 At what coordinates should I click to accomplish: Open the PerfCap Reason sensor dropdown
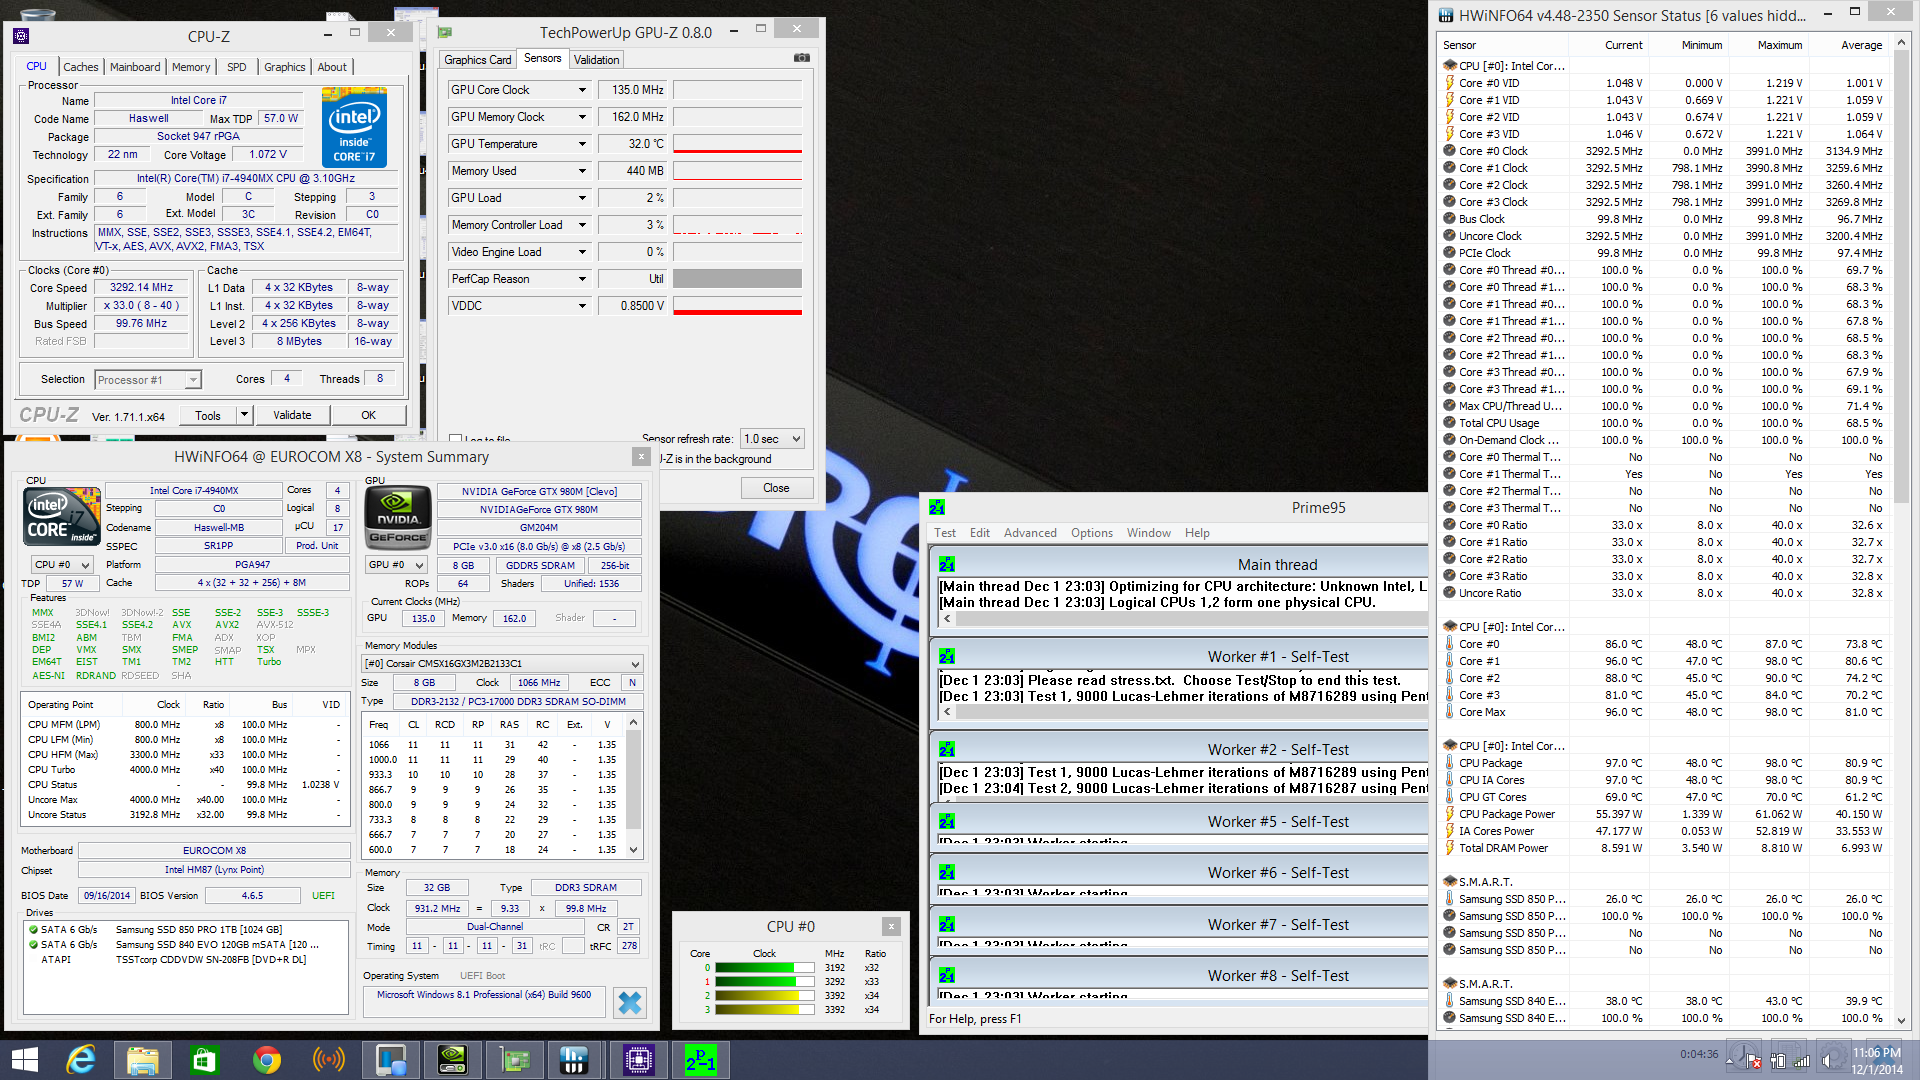582,279
